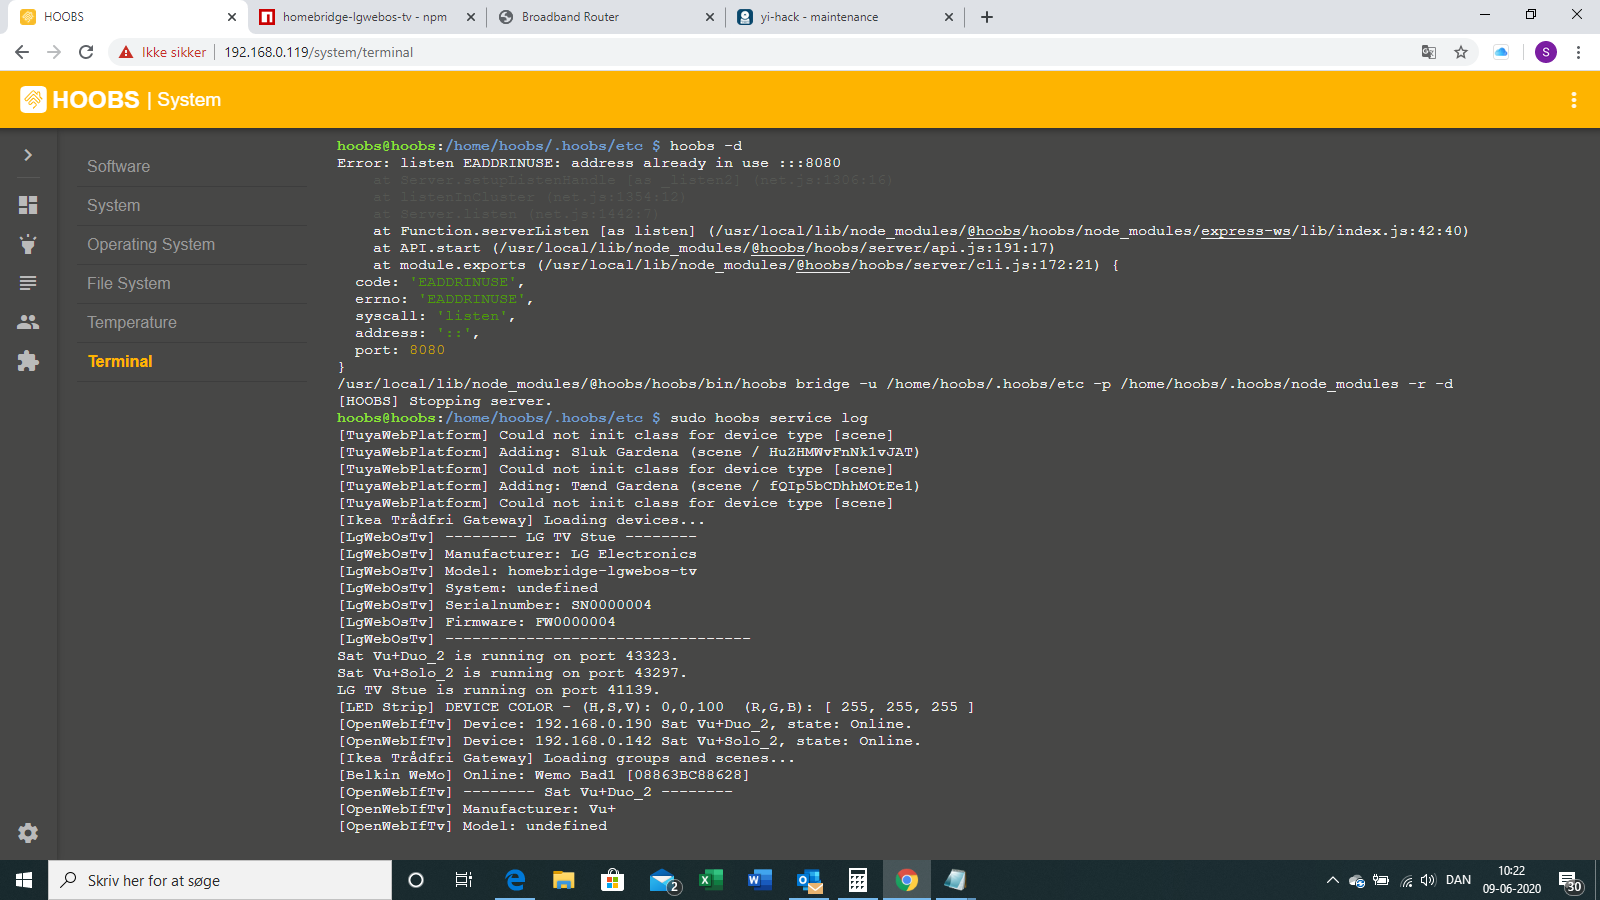Switch to the Broadband Router tab
1600x900 pixels.
coord(605,17)
